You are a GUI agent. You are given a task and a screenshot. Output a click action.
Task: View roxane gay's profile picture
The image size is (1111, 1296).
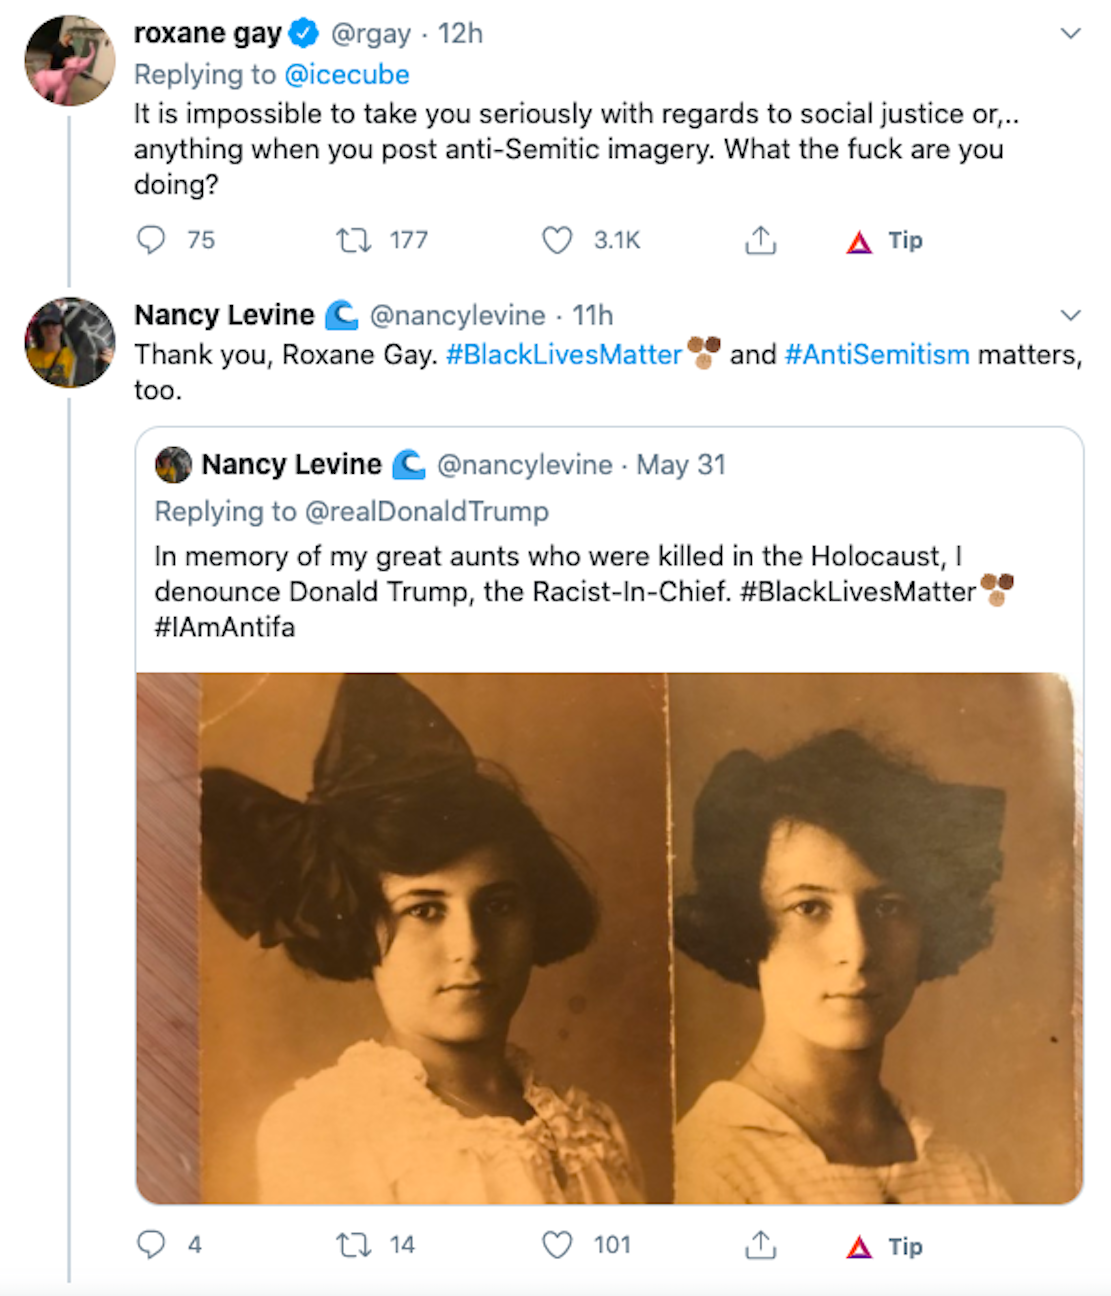click(69, 60)
